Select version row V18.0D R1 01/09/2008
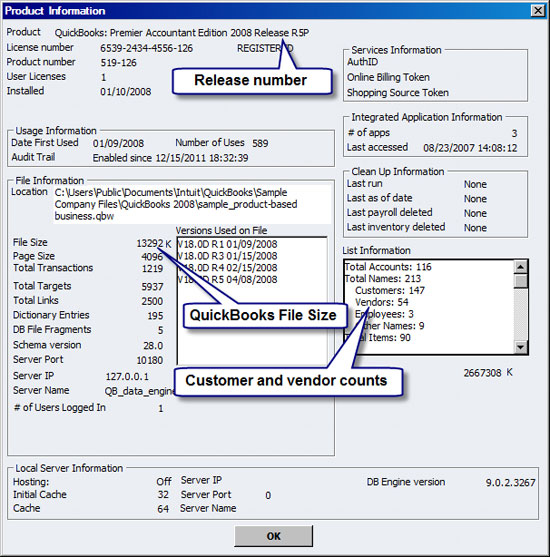 tap(227, 244)
